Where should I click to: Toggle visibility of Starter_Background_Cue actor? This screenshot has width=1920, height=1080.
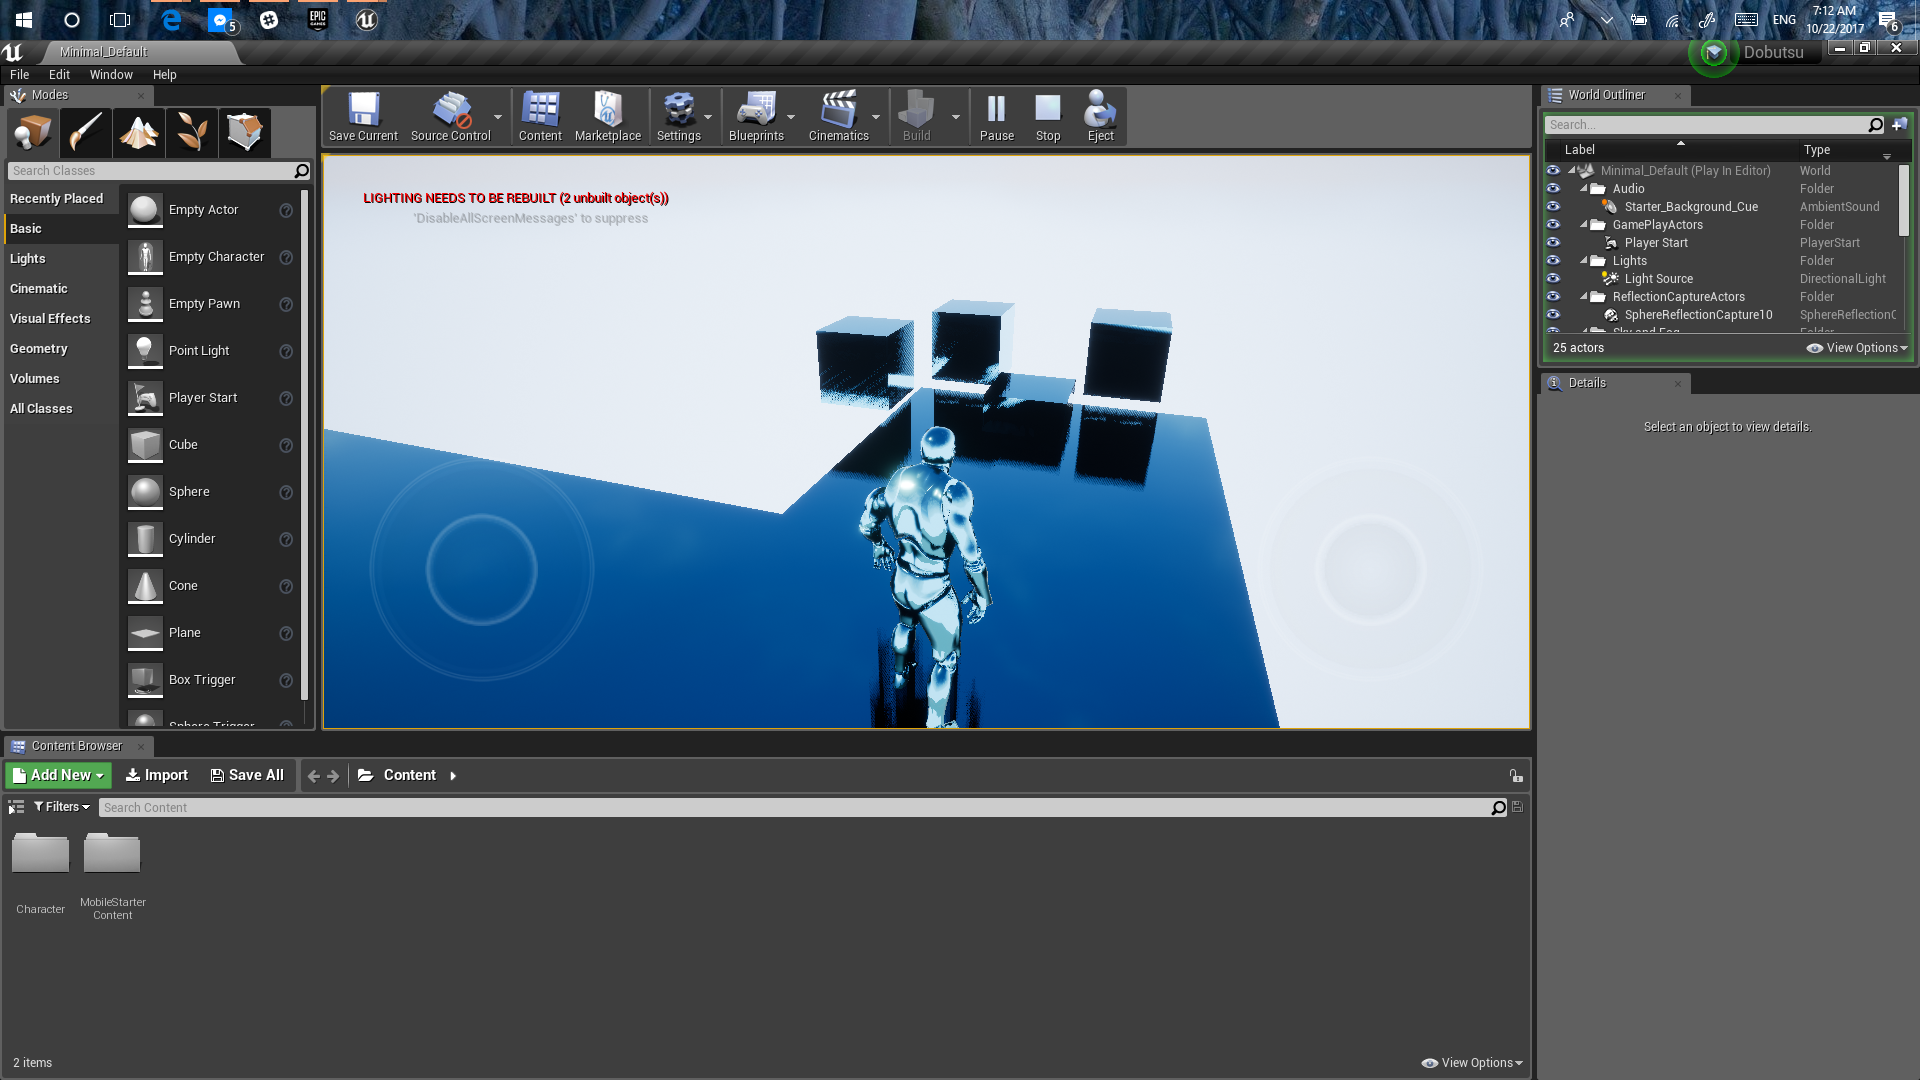(x=1553, y=207)
